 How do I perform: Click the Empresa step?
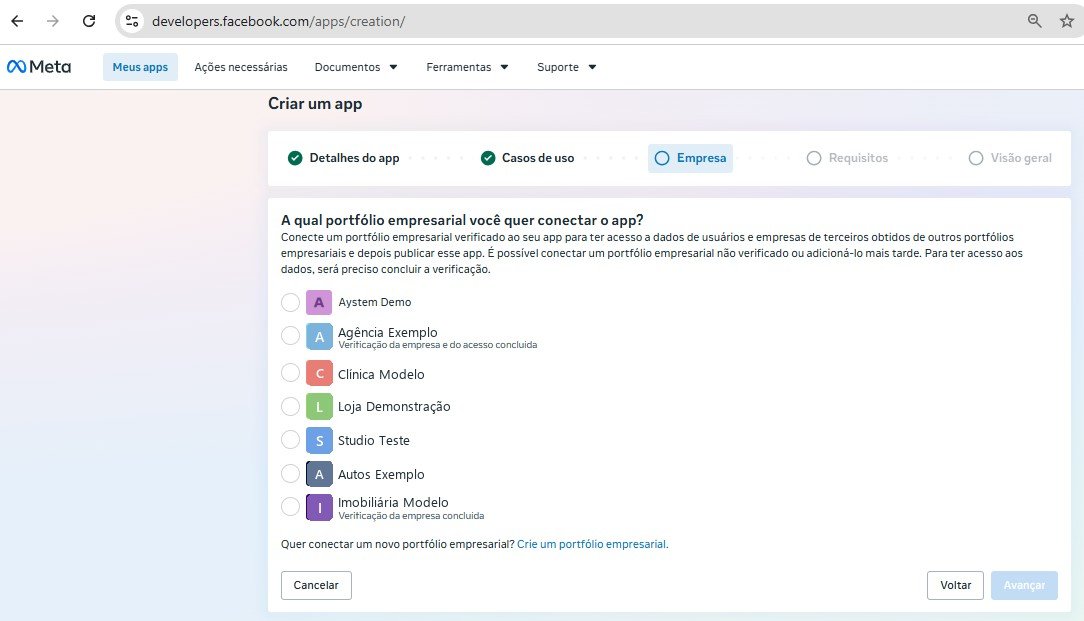tap(690, 158)
